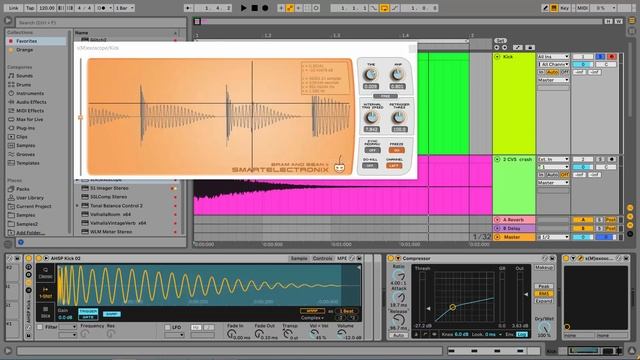Screen dimensions: 640x360
Task: Enable Key map mode
Action: point(564,8)
